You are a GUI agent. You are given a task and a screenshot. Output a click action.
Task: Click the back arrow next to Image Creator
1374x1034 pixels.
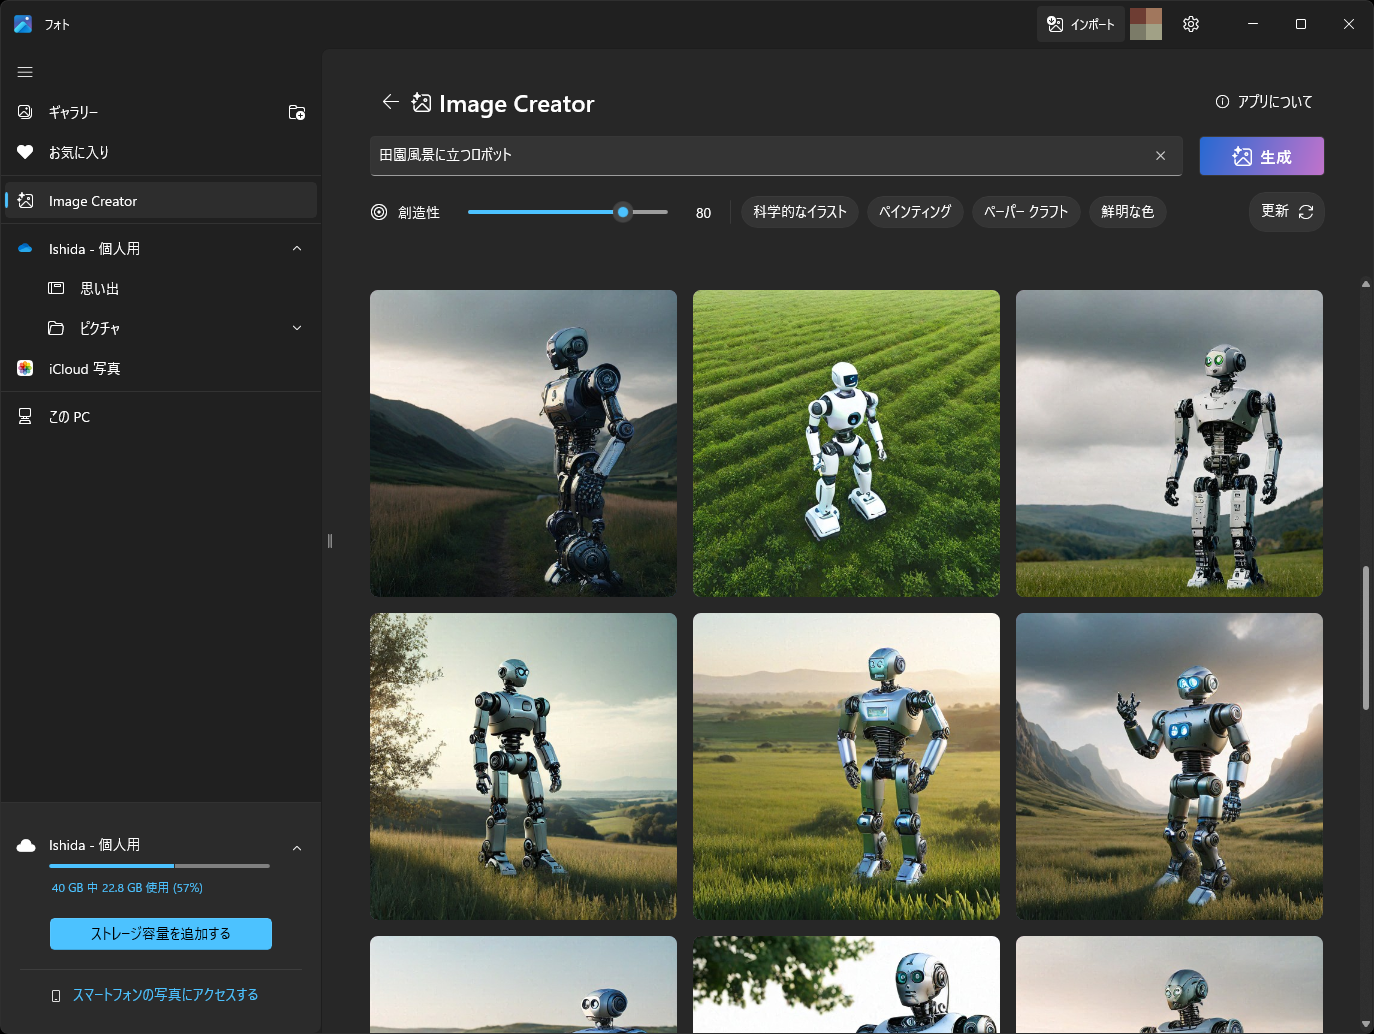point(390,101)
